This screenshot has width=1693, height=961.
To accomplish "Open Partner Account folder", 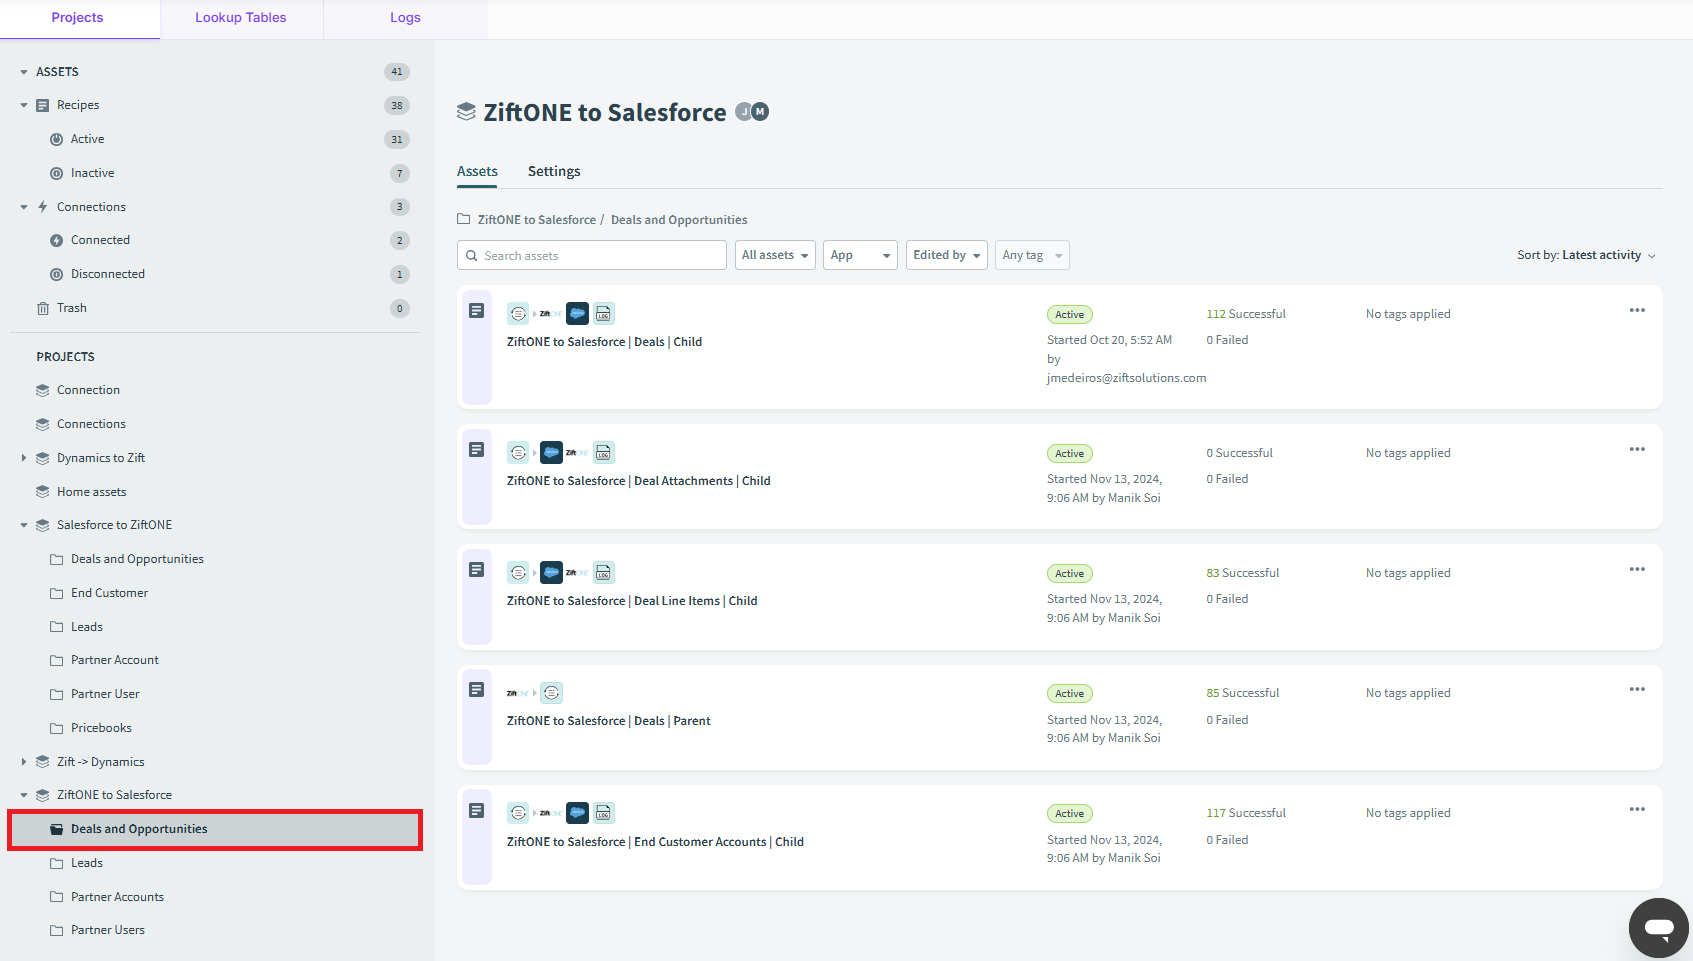I will pyautogui.click(x=114, y=660).
